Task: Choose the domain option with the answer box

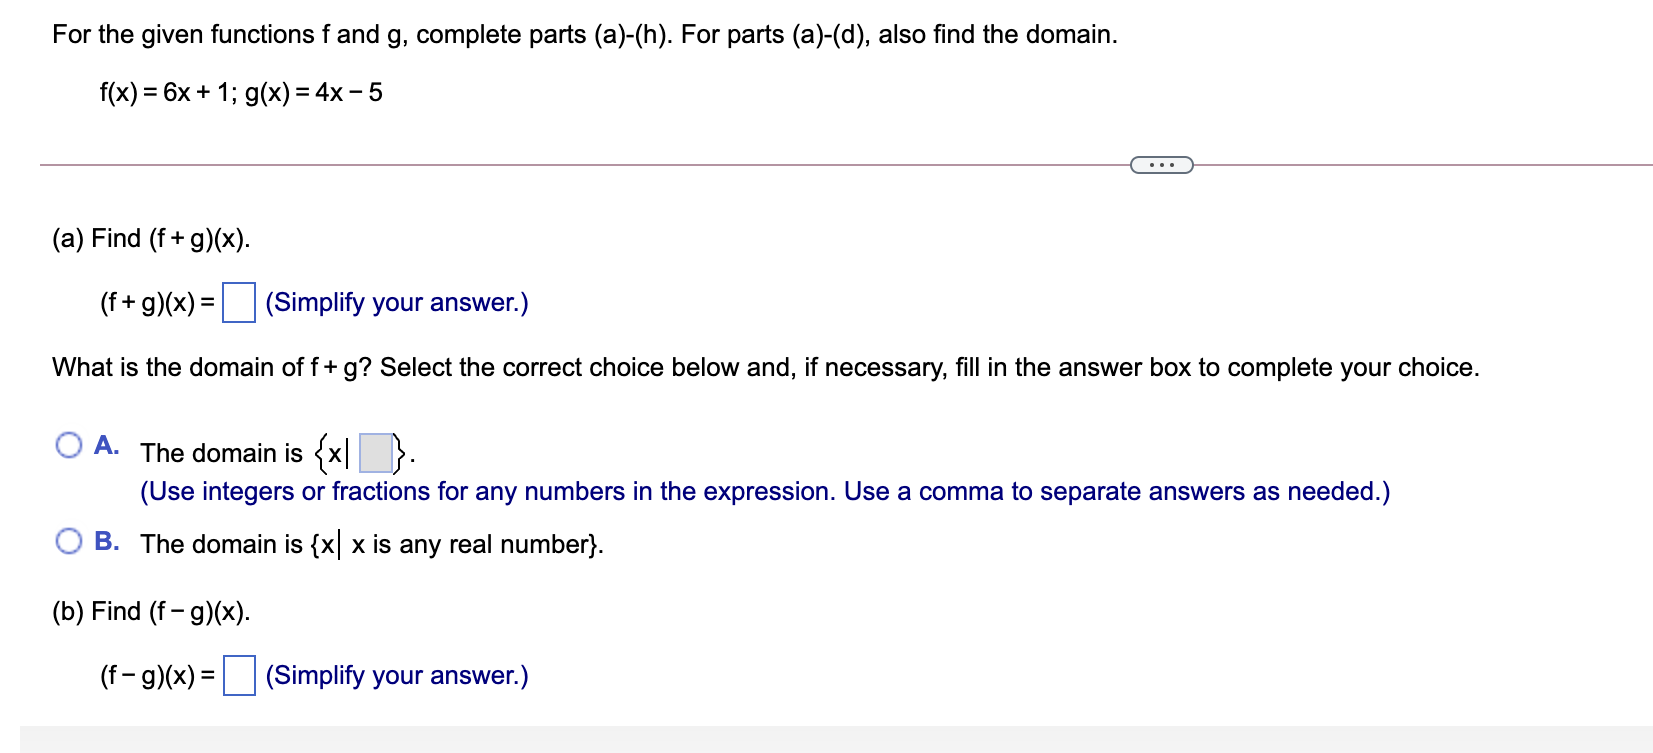Action: tap(69, 444)
